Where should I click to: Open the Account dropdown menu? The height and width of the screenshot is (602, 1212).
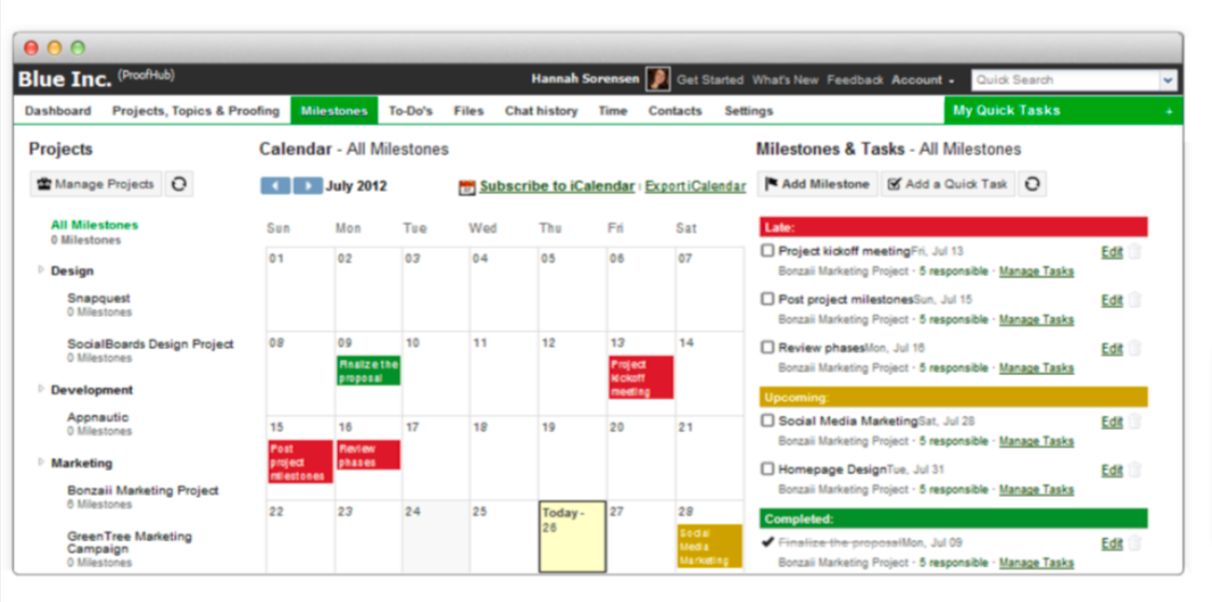[x=922, y=80]
